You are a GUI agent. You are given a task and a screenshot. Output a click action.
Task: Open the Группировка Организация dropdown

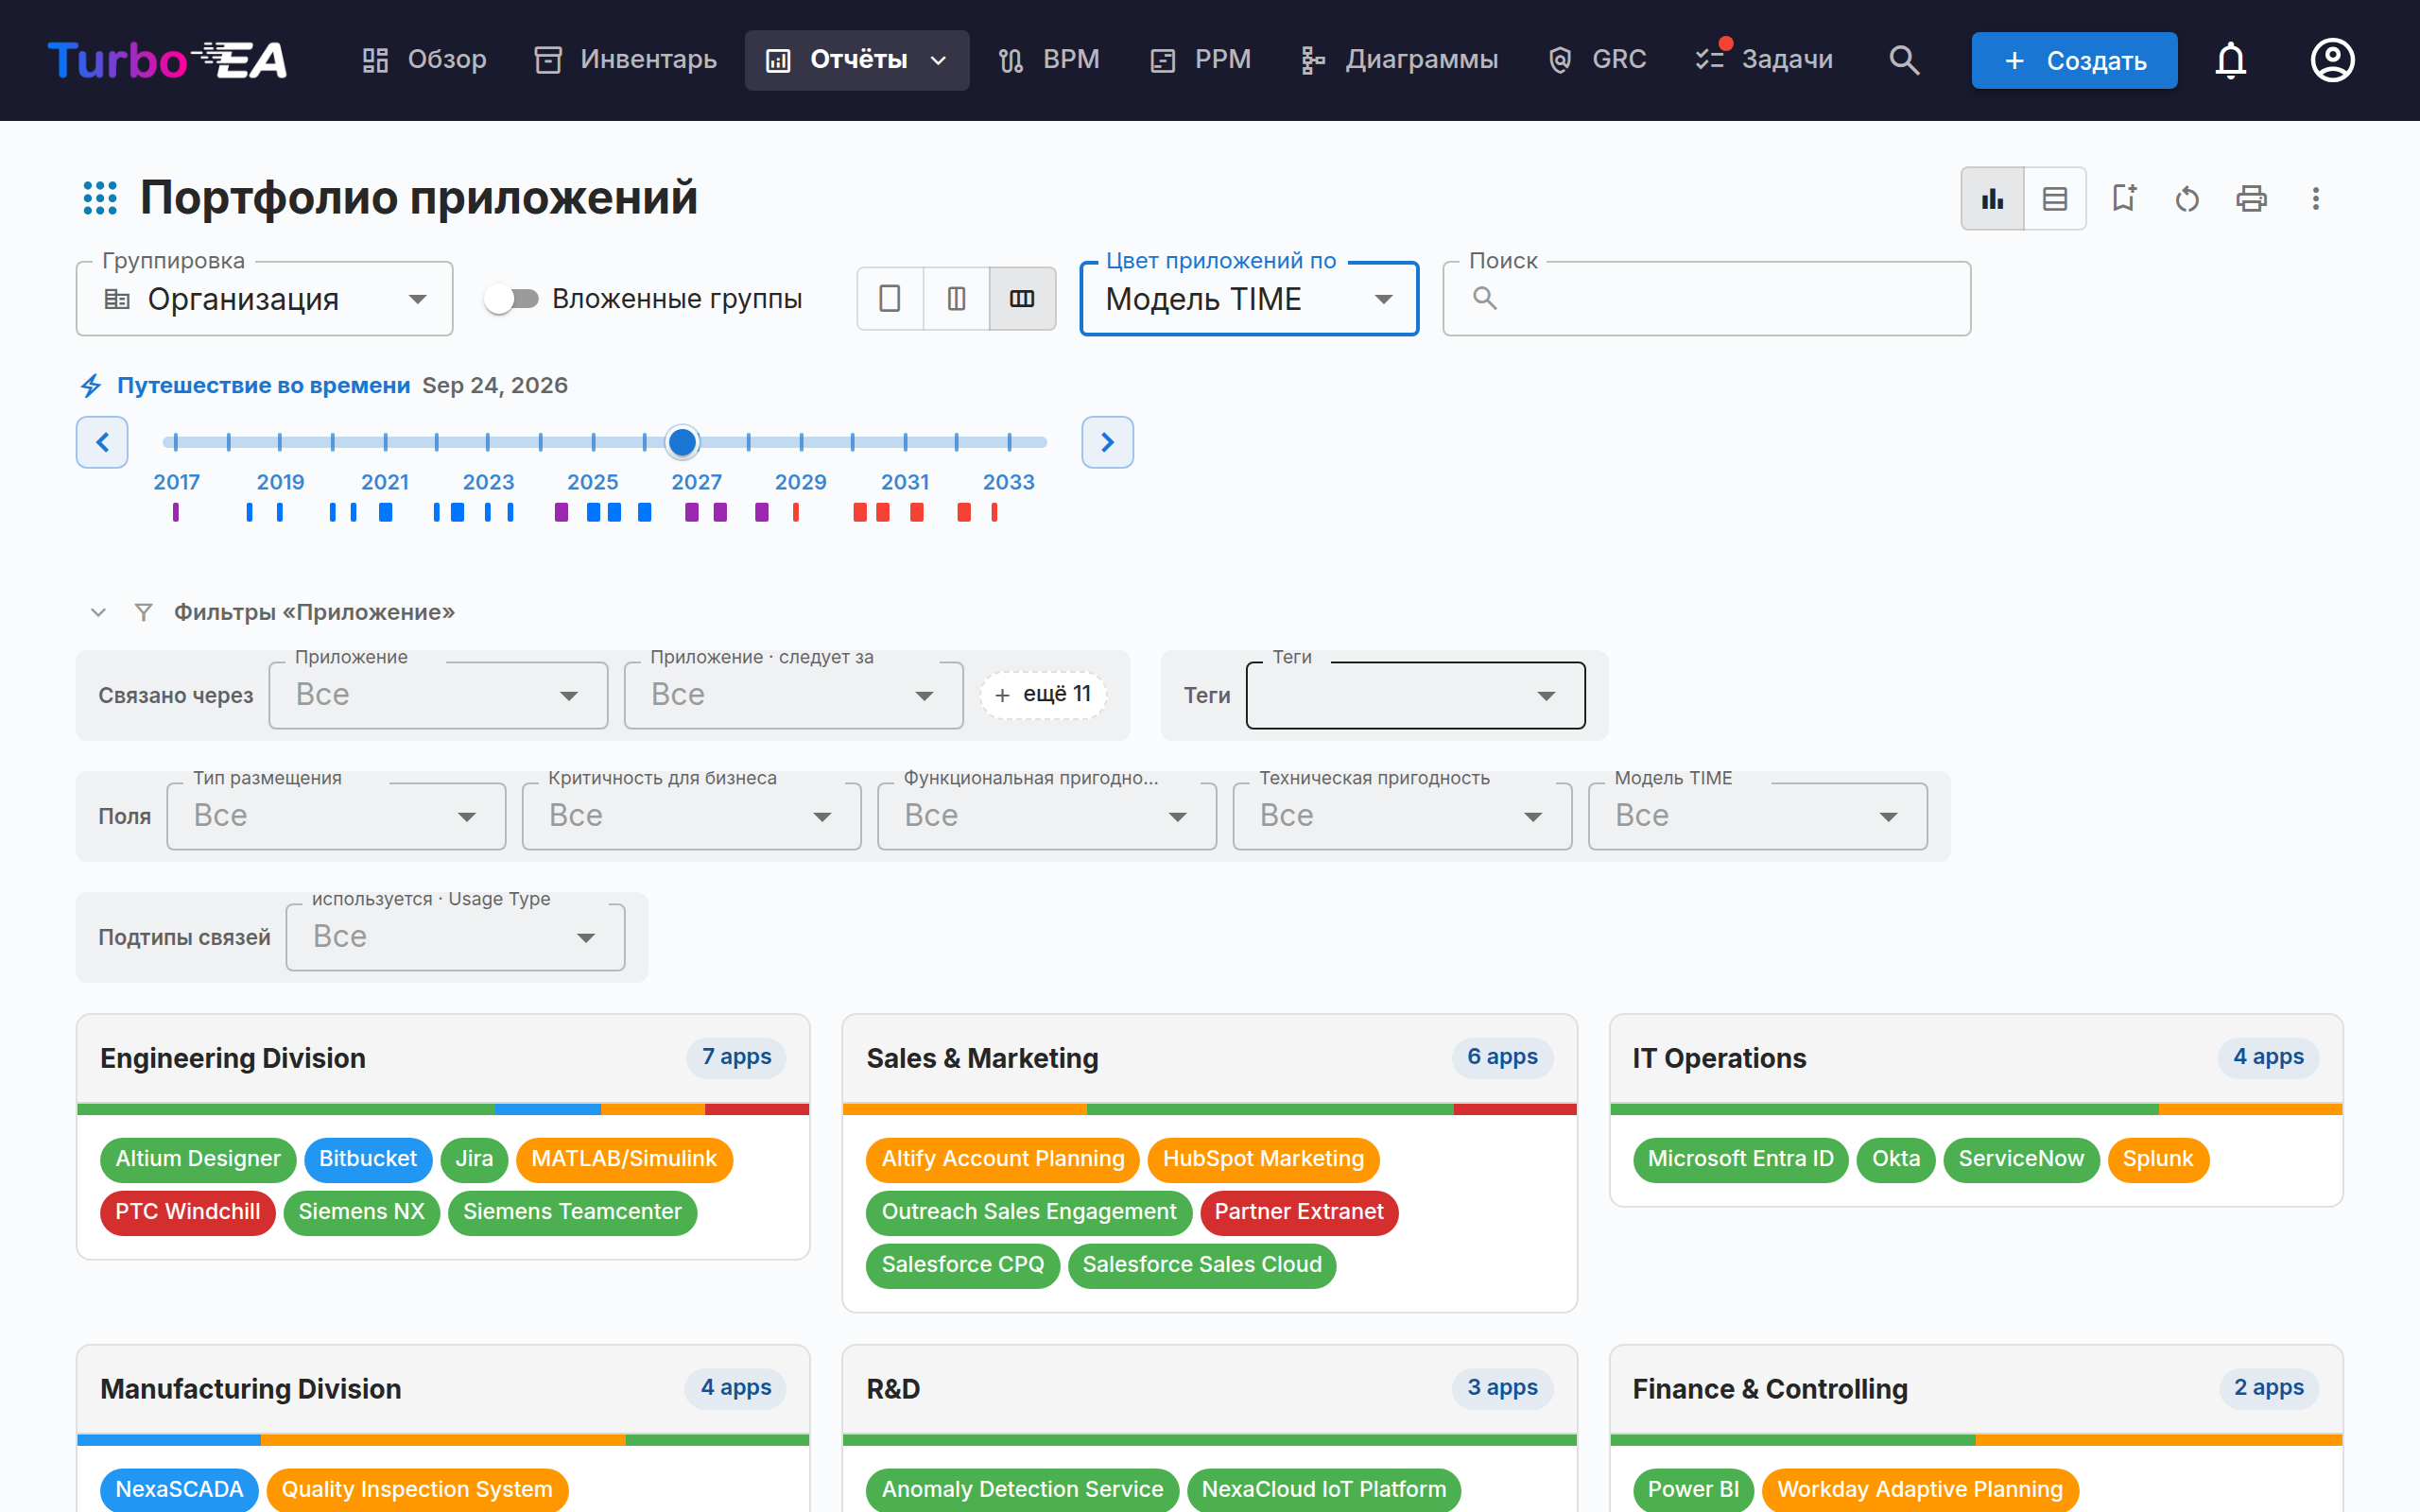pyautogui.click(x=265, y=299)
